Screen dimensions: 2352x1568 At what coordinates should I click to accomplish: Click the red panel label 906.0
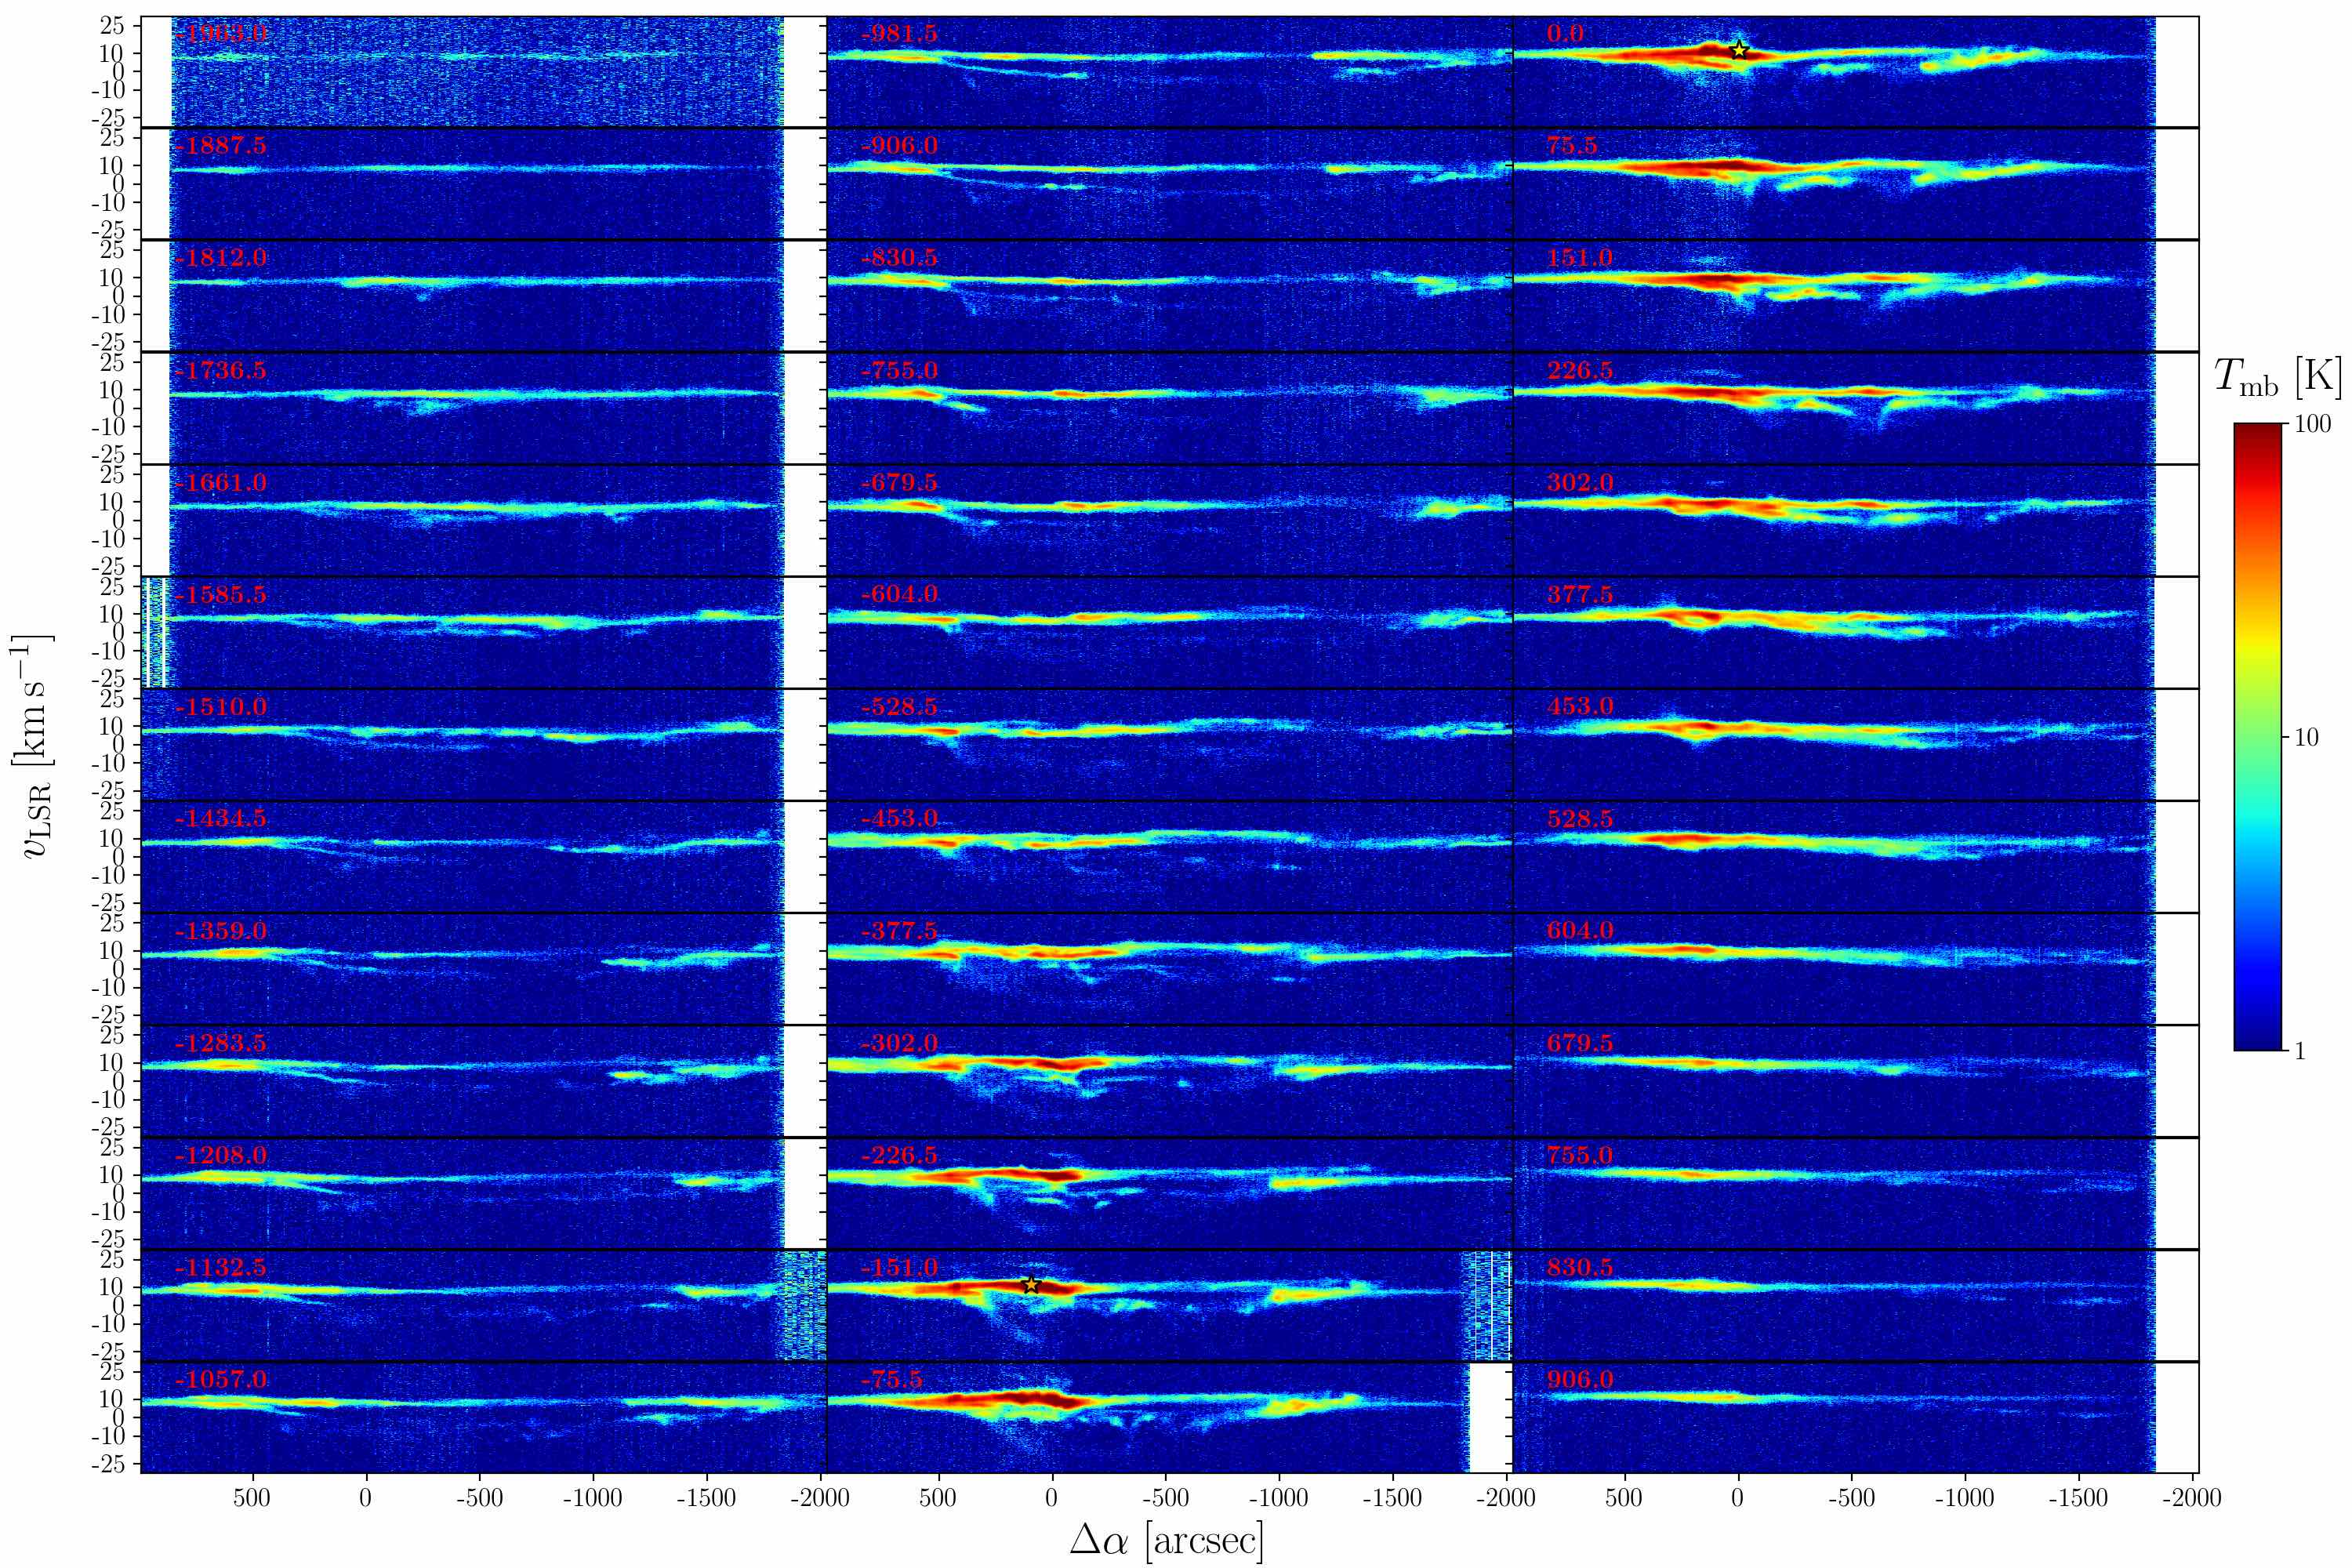coord(1580,1380)
